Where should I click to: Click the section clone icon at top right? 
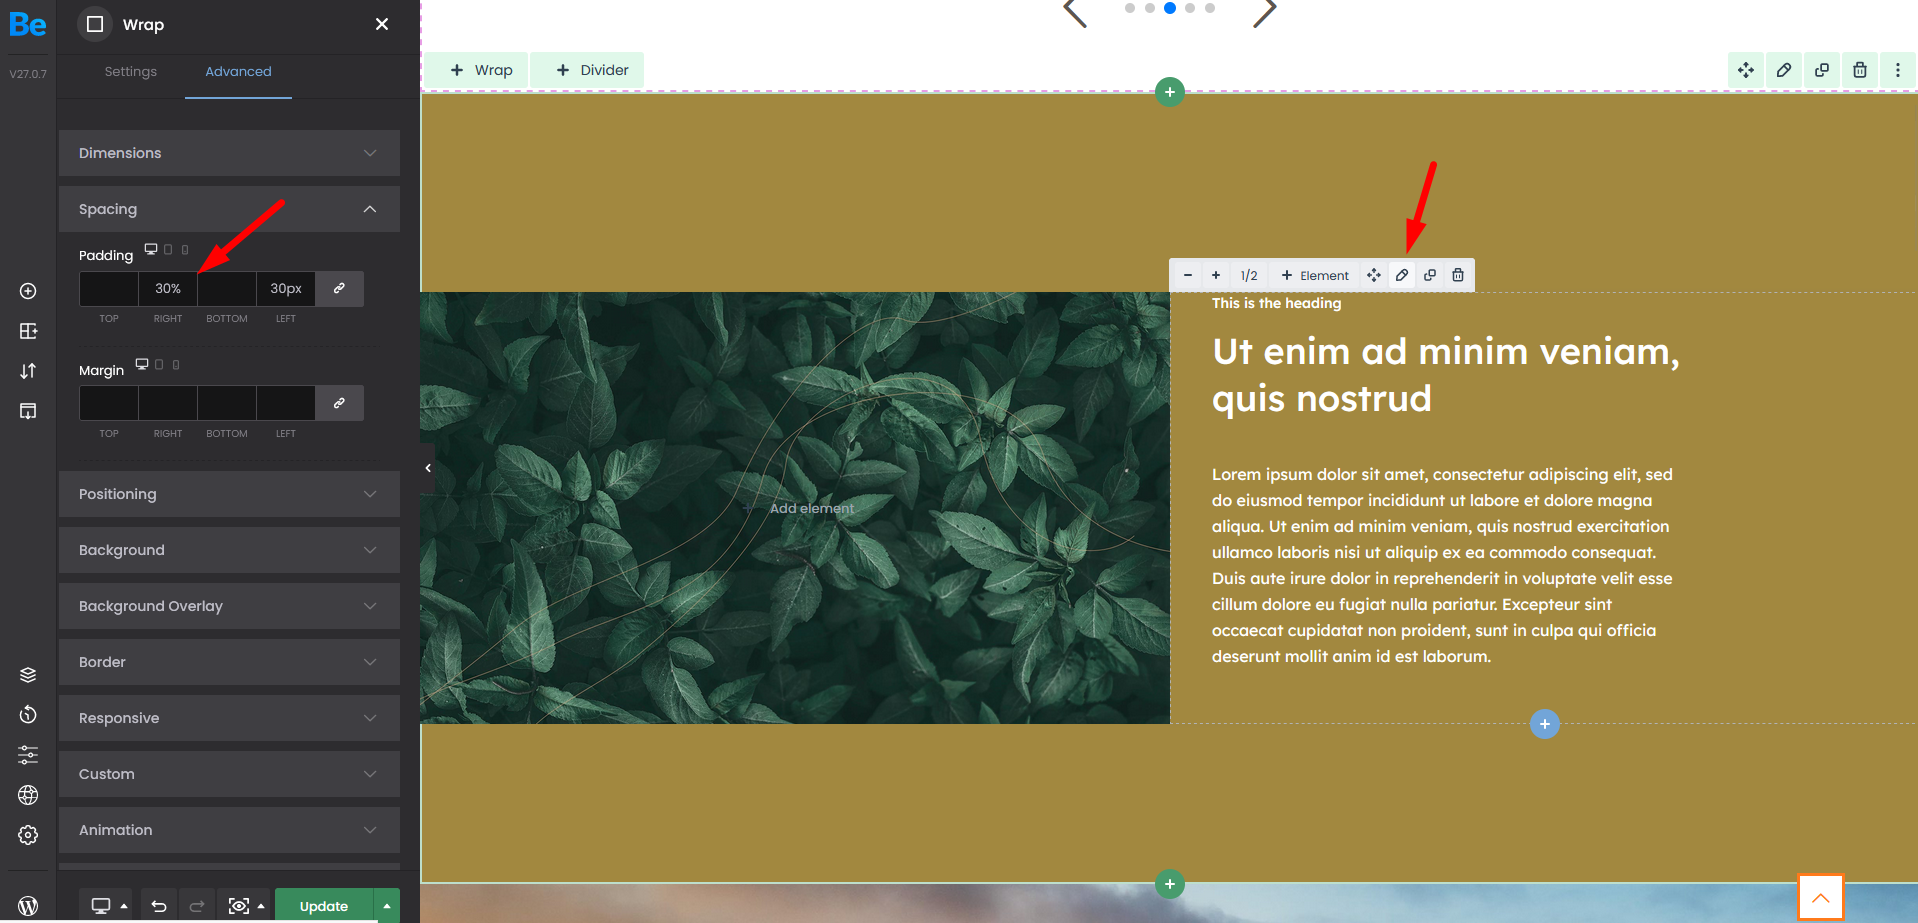pos(1822,70)
